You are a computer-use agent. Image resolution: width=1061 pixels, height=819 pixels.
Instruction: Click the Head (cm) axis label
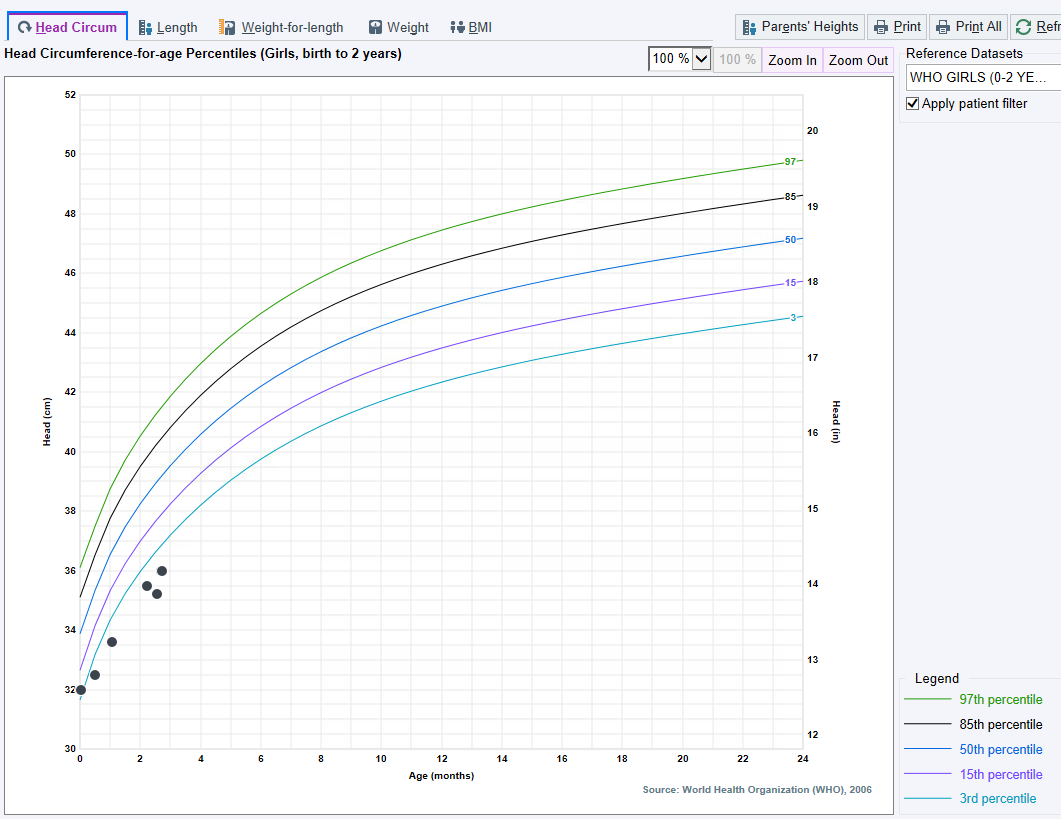click(47, 422)
